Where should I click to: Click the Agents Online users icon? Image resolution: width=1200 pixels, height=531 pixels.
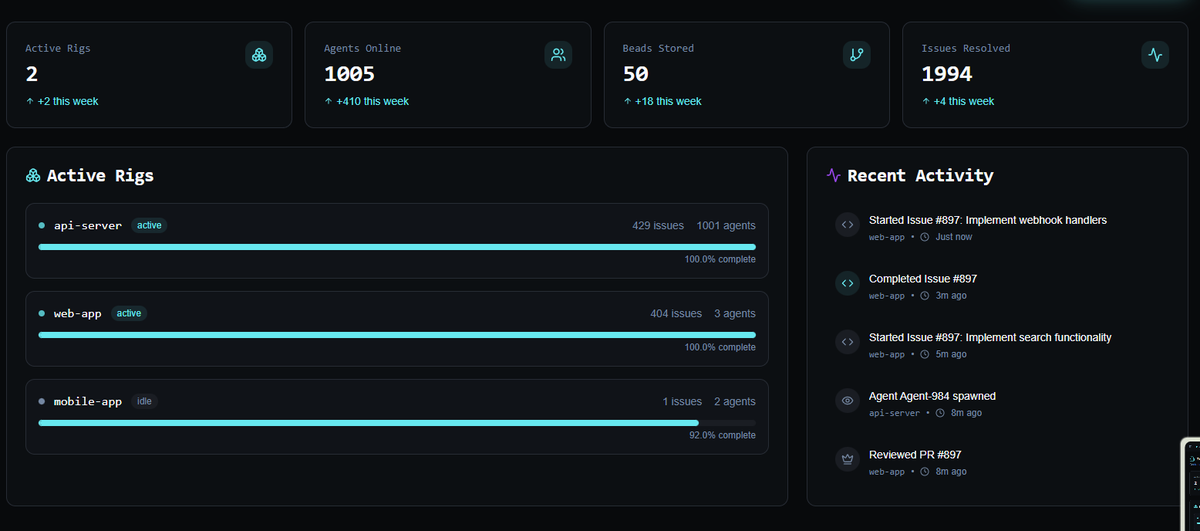point(558,55)
